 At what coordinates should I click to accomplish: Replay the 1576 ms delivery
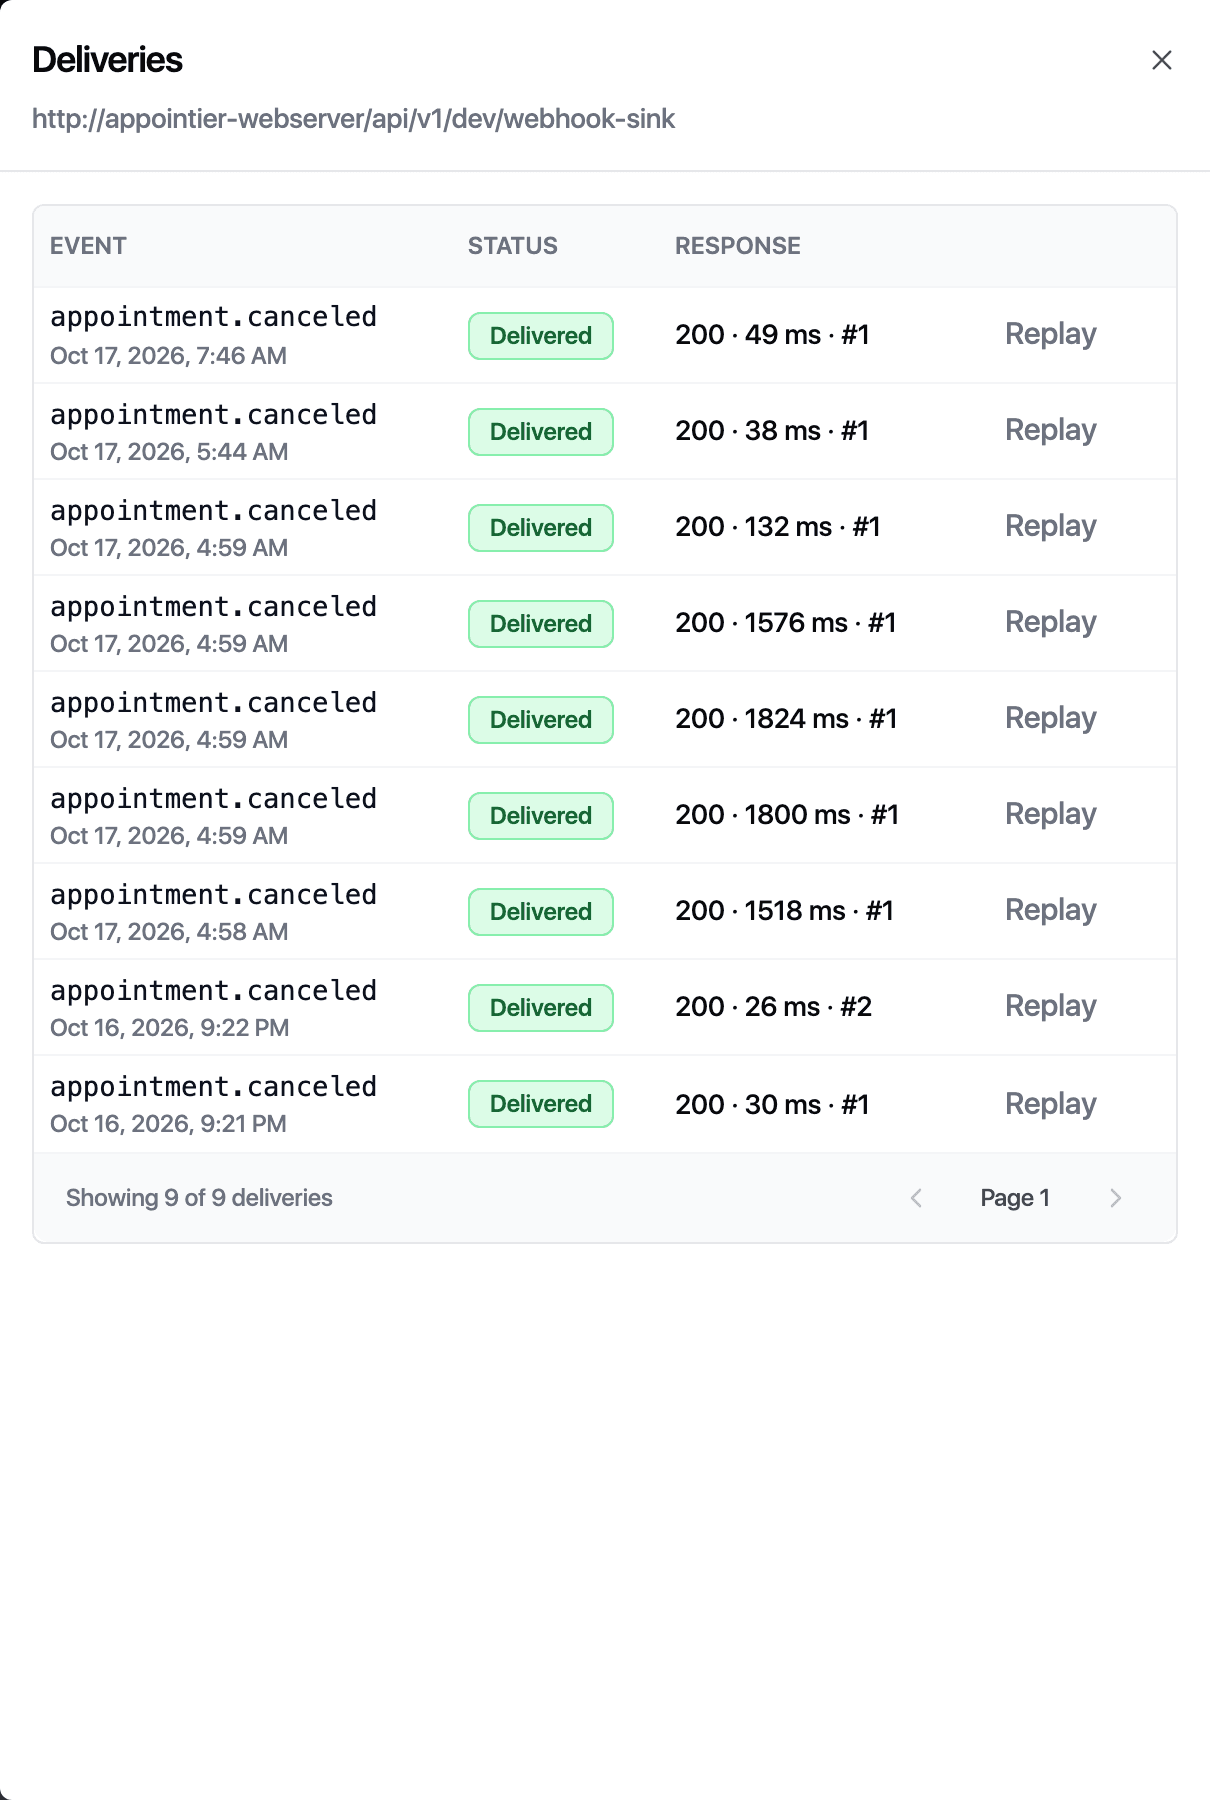1051,622
